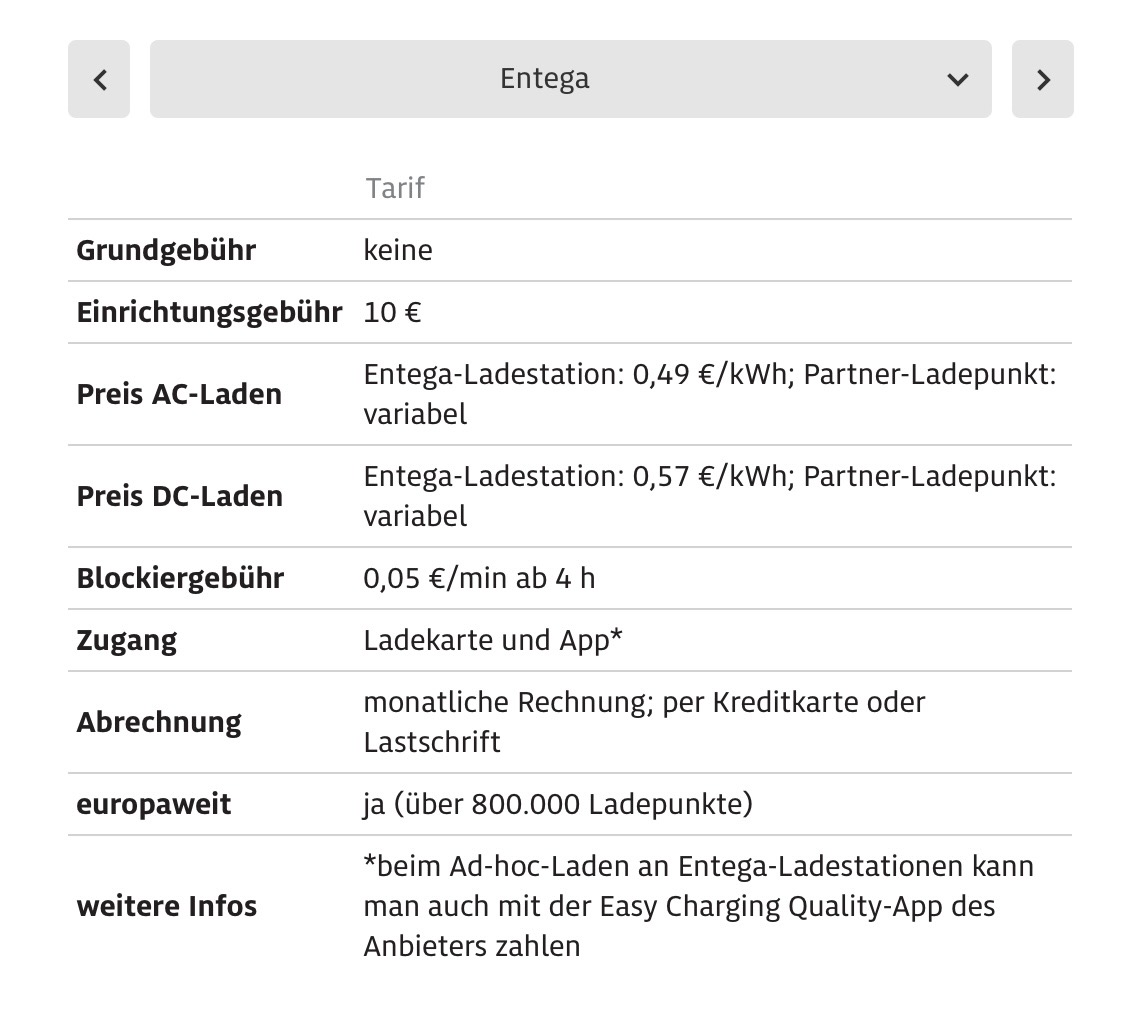Click the Einrichtungsgebühr row label
Screen dimensions: 1148x1014
tap(209, 312)
